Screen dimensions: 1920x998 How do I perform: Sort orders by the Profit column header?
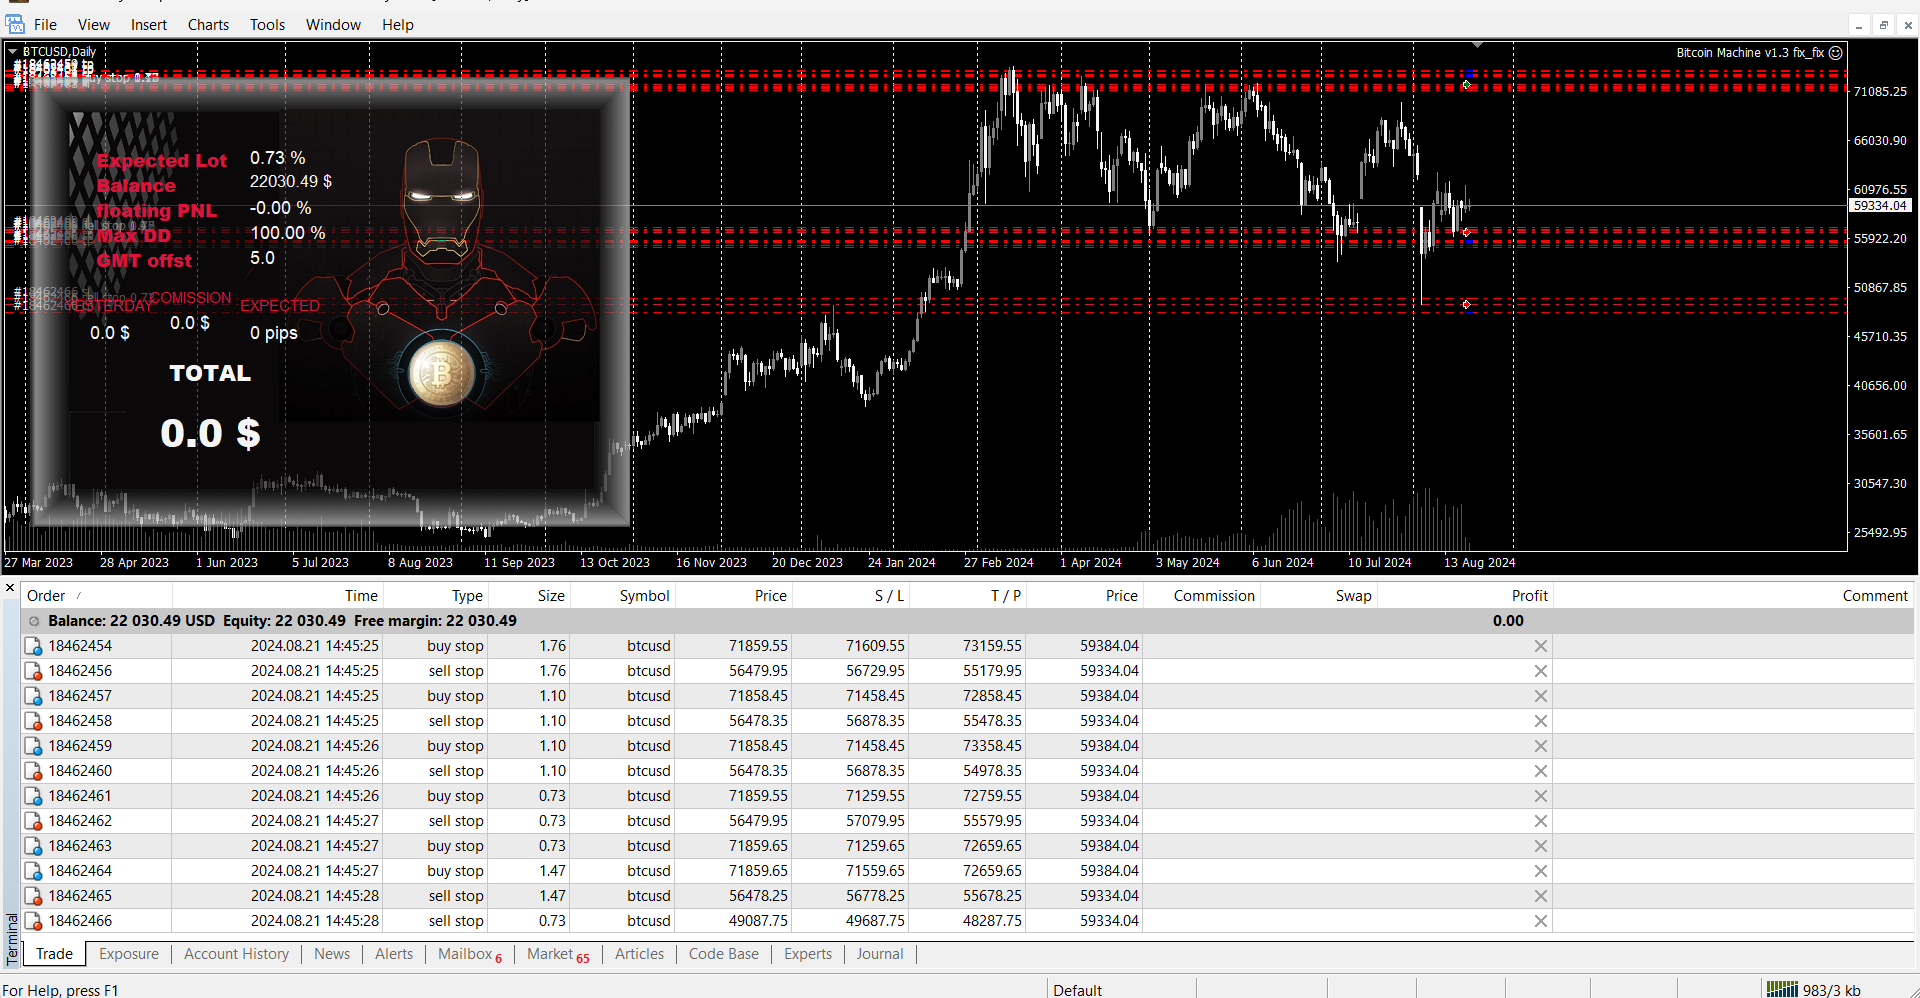tap(1529, 596)
